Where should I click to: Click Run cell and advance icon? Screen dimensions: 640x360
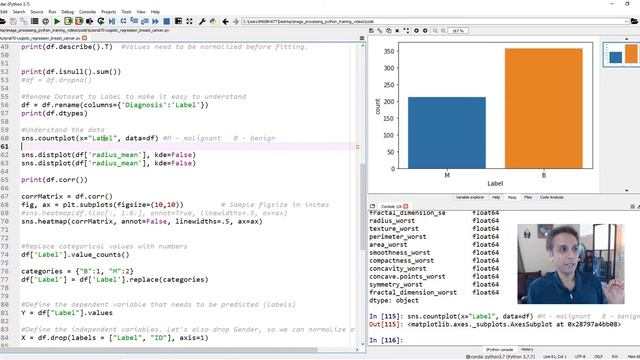point(79,21)
